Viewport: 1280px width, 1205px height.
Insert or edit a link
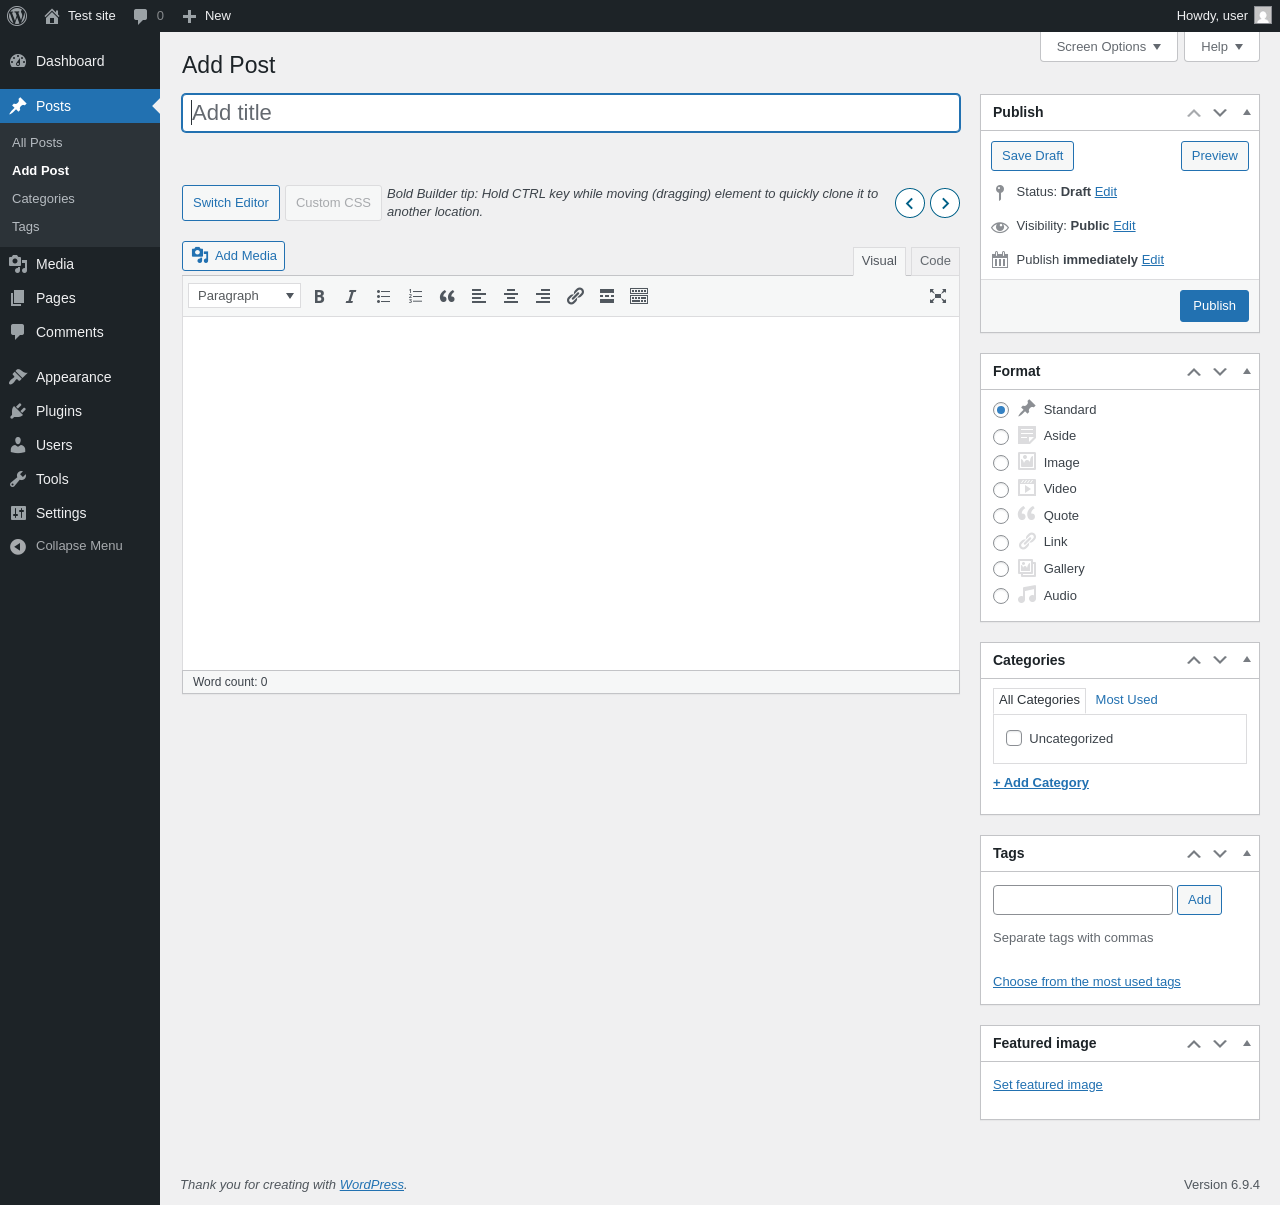click(x=575, y=296)
